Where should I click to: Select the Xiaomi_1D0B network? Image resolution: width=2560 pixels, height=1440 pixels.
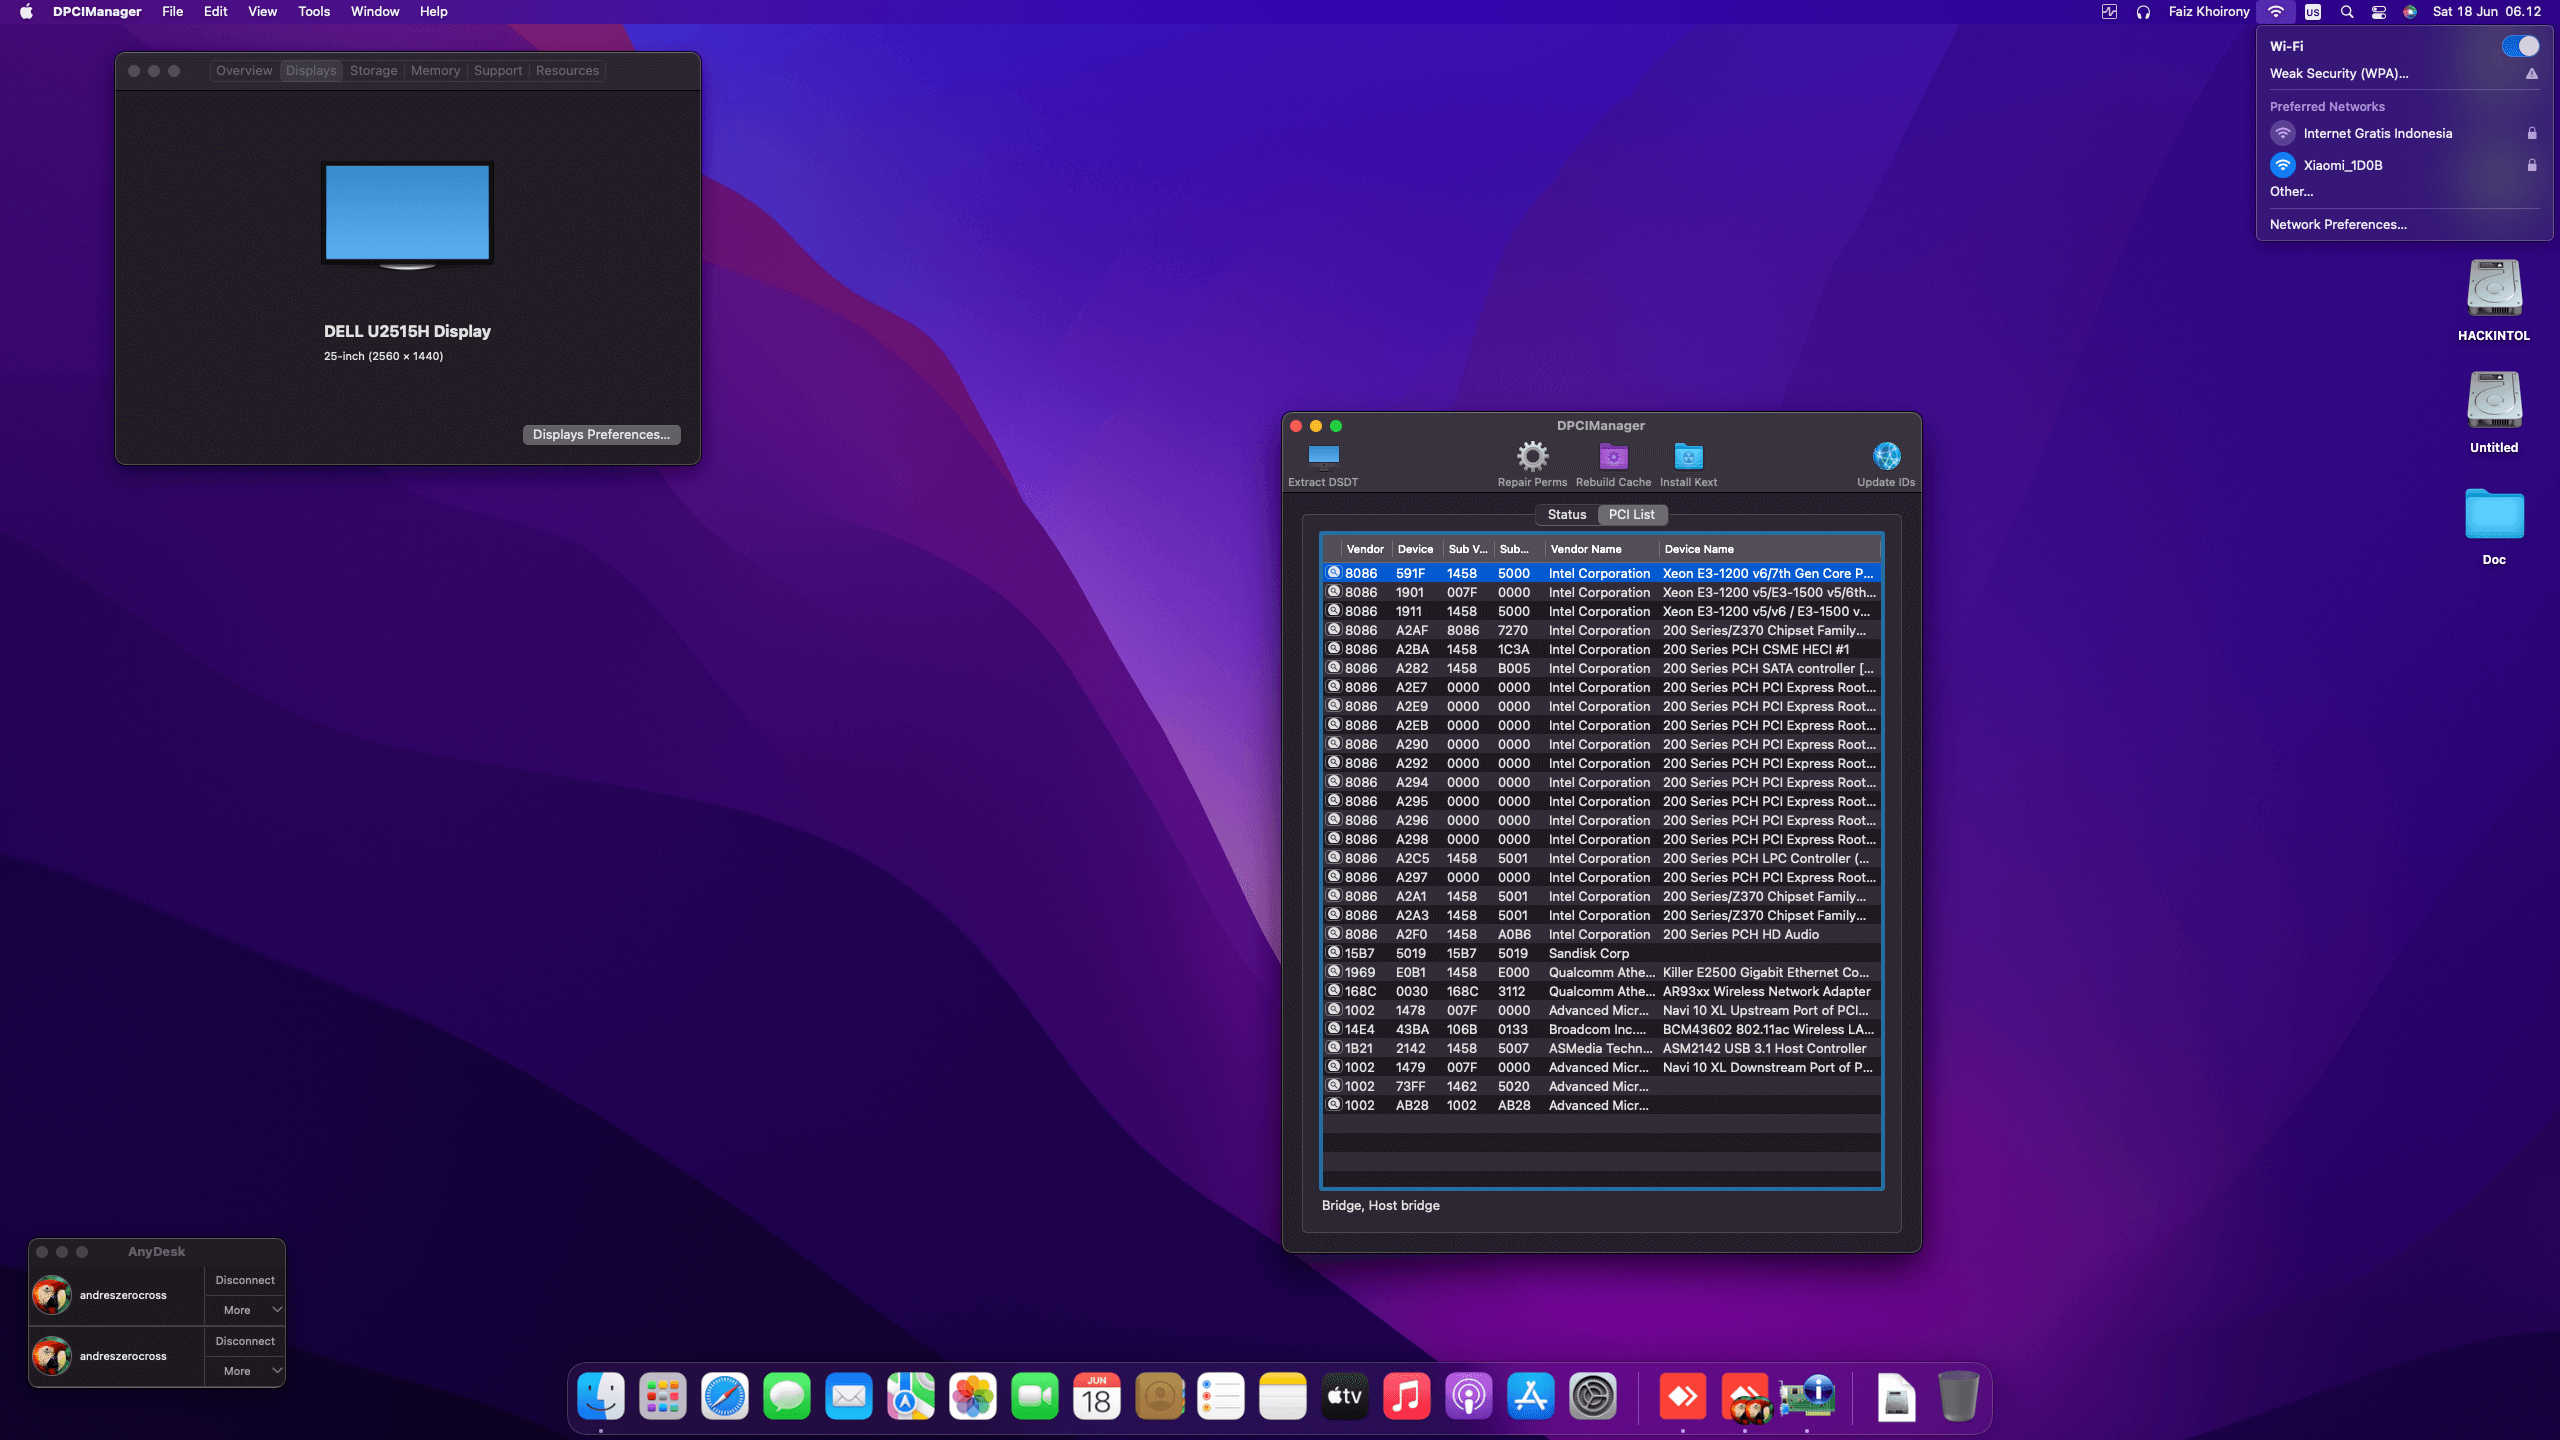pos(2404,165)
